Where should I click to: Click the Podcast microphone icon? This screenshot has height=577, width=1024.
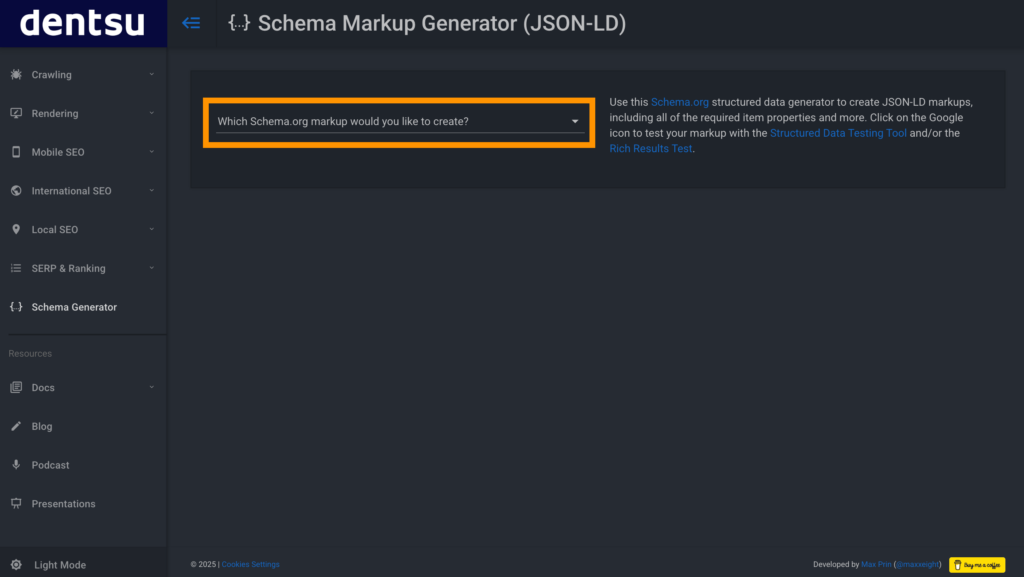[x=16, y=465]
